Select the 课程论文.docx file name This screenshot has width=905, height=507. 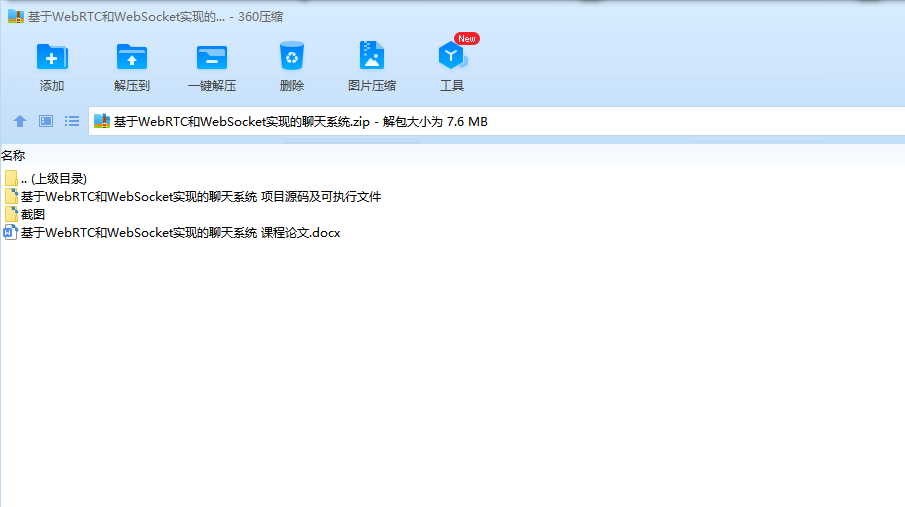(181, 233)
